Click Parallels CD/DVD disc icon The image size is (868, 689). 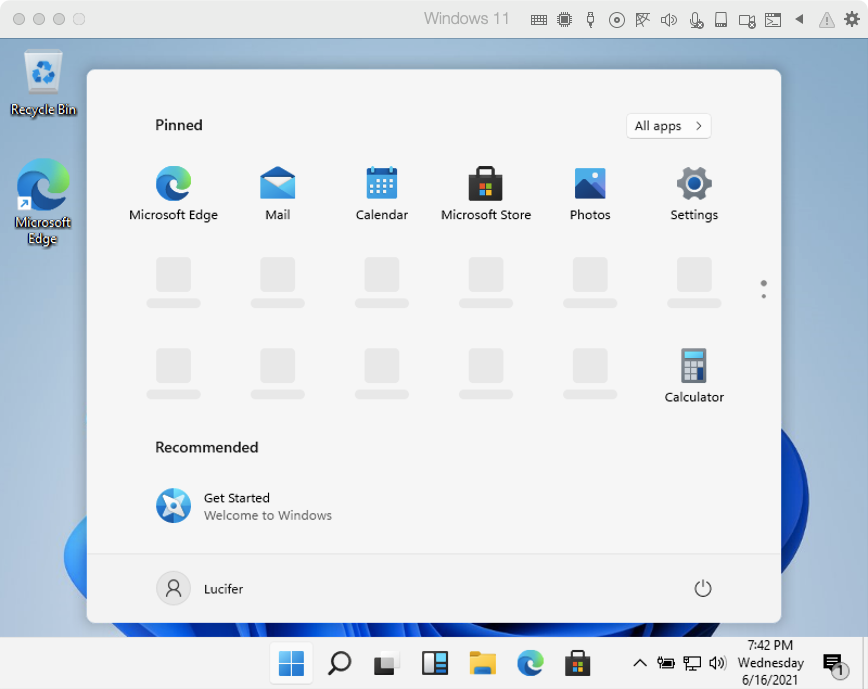617,20
